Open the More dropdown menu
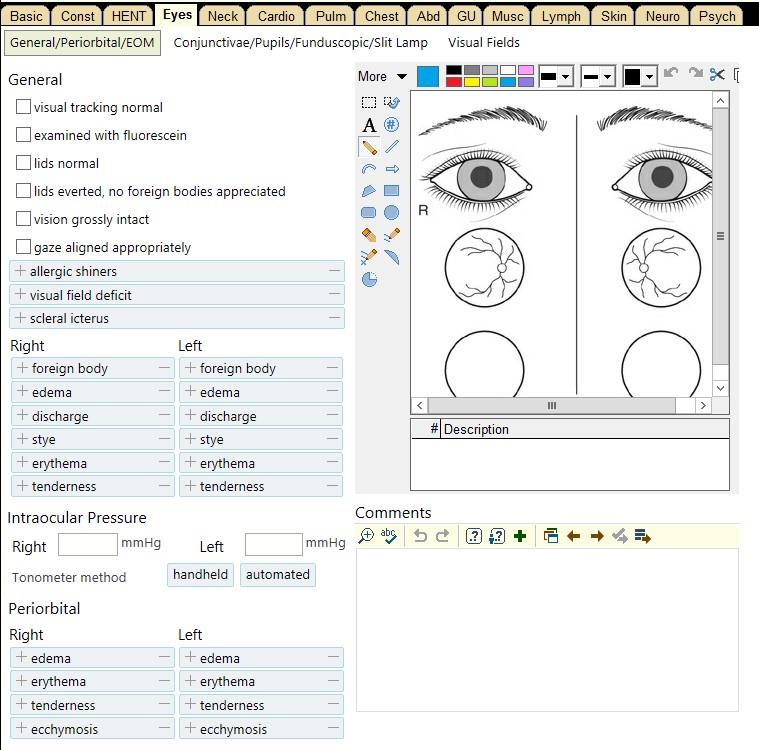Screen dimensions: 759x750 click(382, 76)
